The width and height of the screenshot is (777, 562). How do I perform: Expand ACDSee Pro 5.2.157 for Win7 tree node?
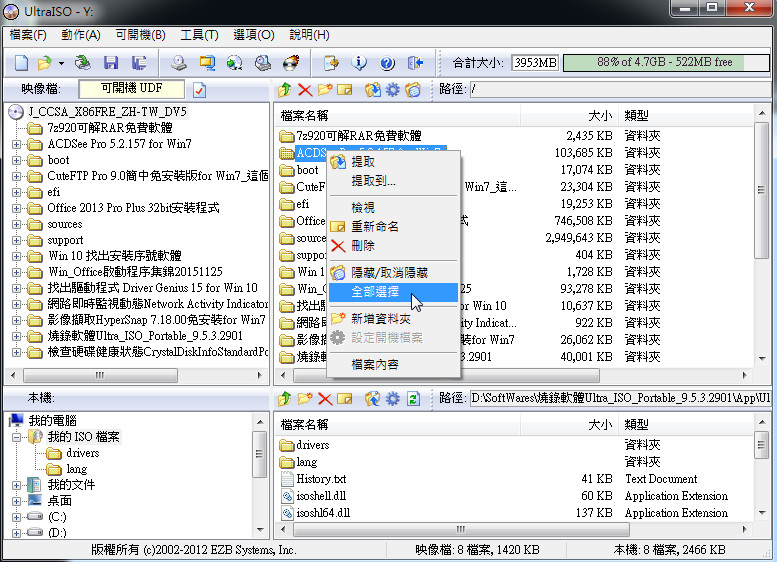(x=16, y=145)
